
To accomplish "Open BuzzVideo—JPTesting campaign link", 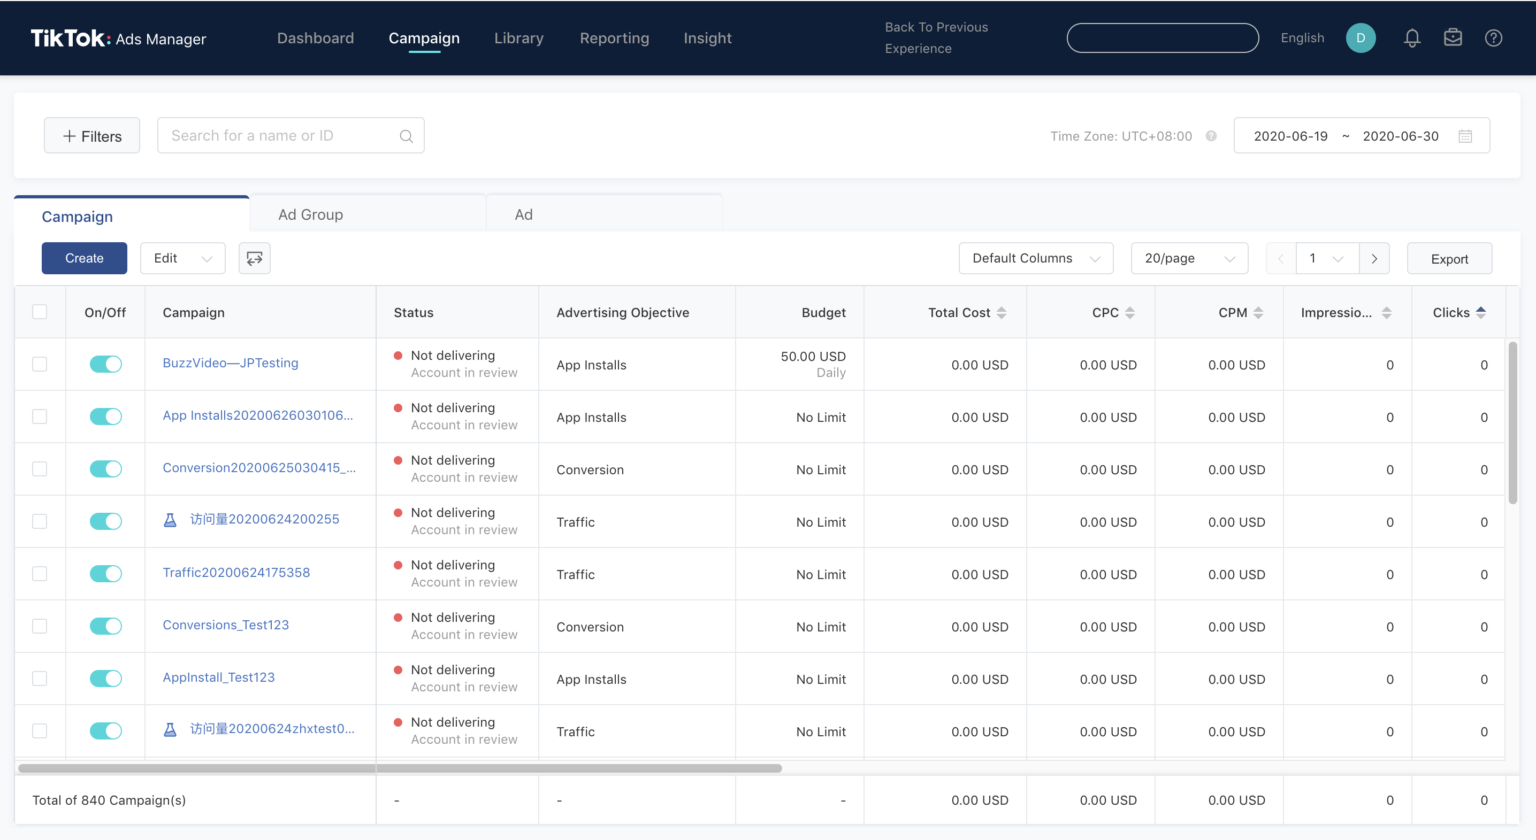I will coord(230,363).
